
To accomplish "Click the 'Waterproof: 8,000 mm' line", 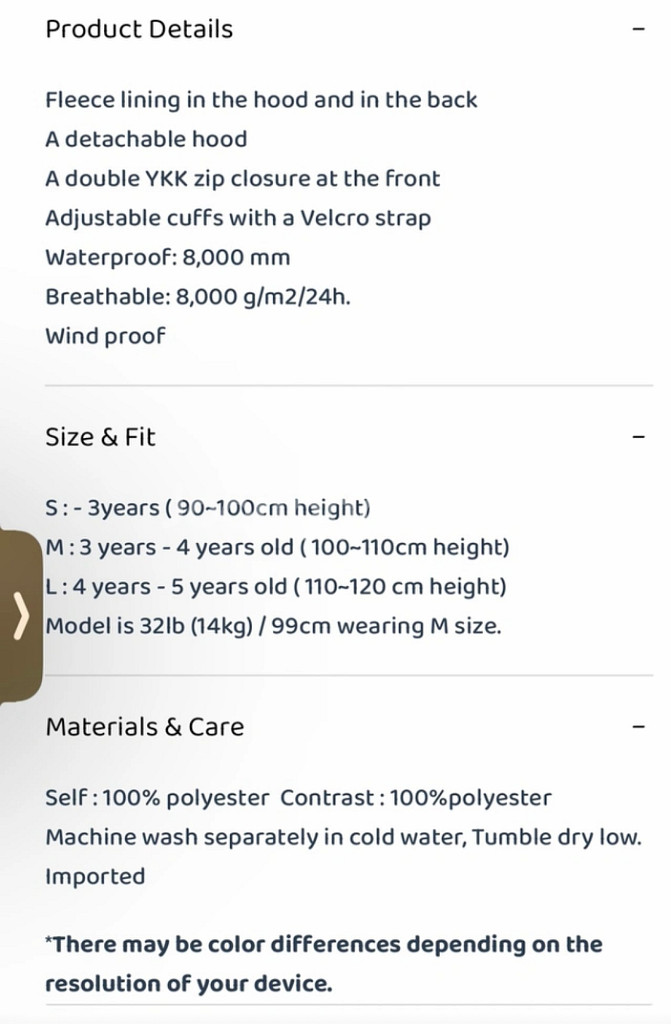I will pos(167,257).
